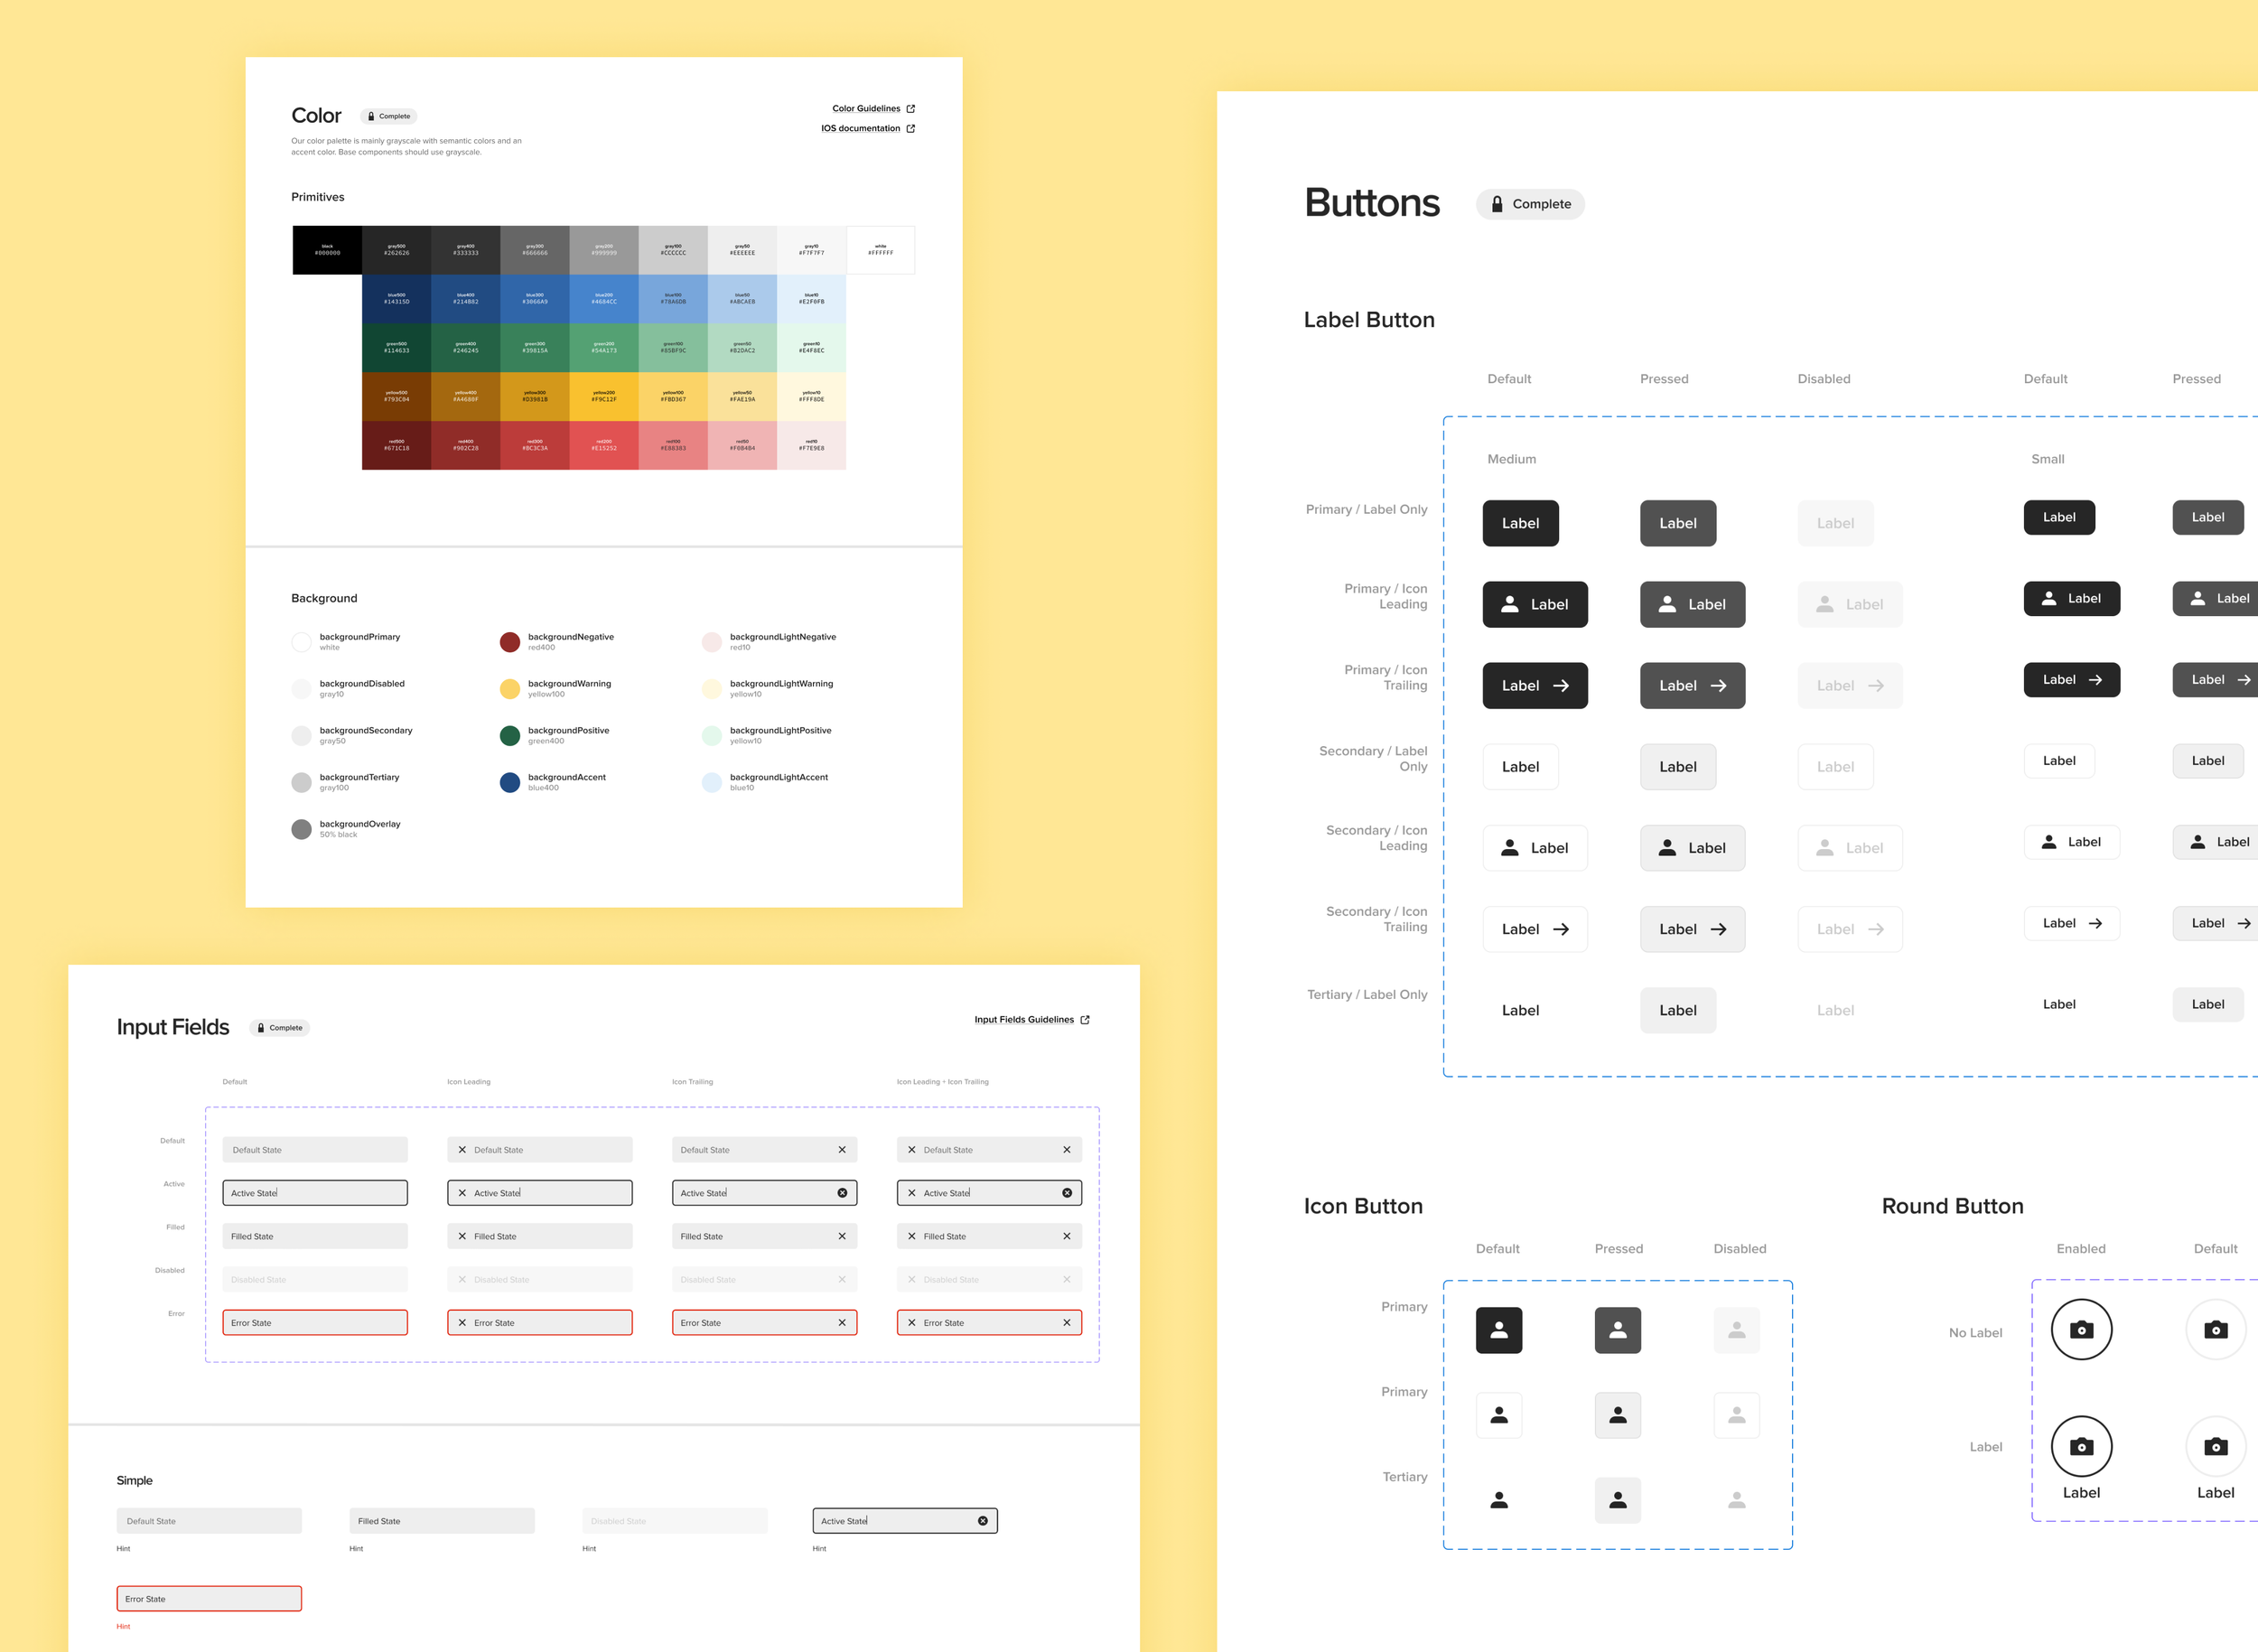Click the tertiary default person icon button
Screen dimensions: 2258x1652
pos(1498,1500)
